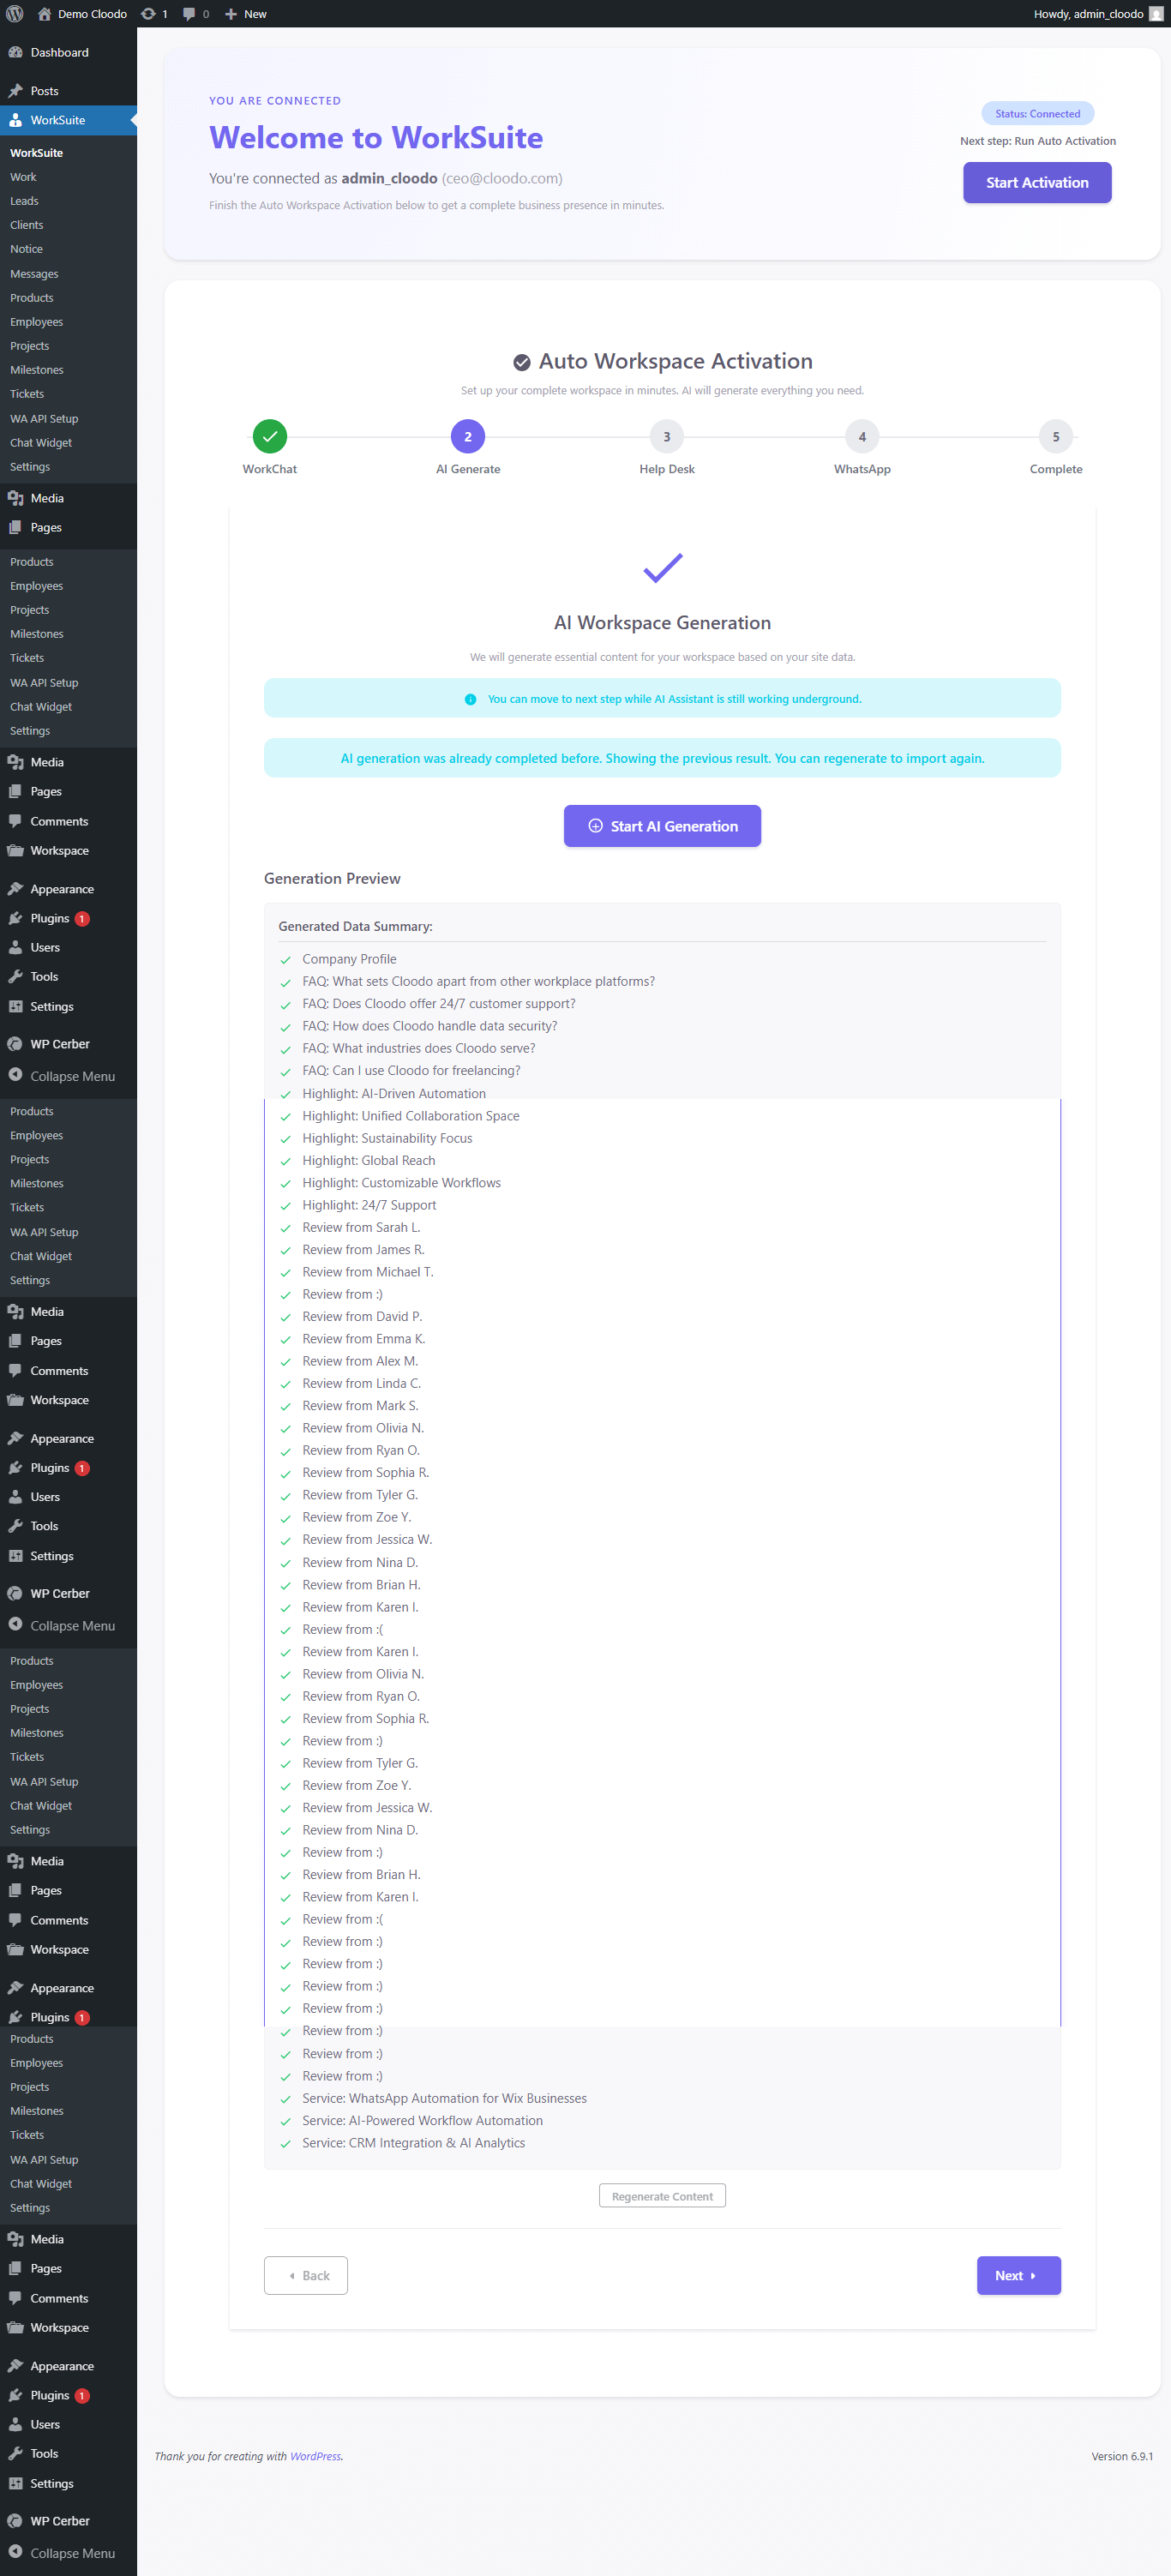Open the Work submenu item under WorkSuite

pos(23,177)
